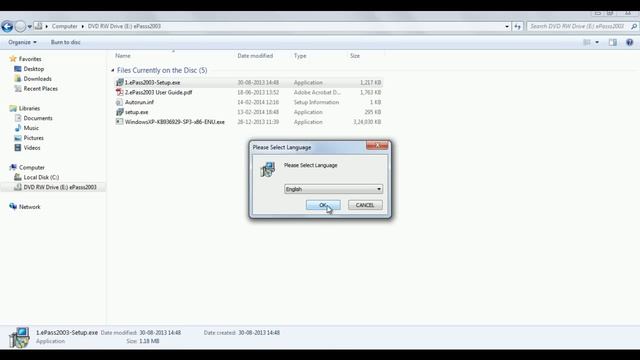This screenshot has height=360, width=640.
Task: Open the Pictures library
Action: tap(33, 138)
